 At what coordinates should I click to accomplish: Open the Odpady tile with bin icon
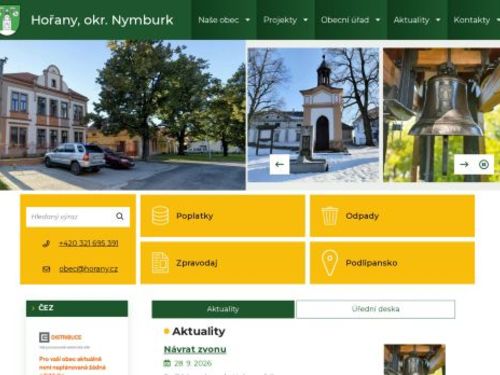click(392, 216)
